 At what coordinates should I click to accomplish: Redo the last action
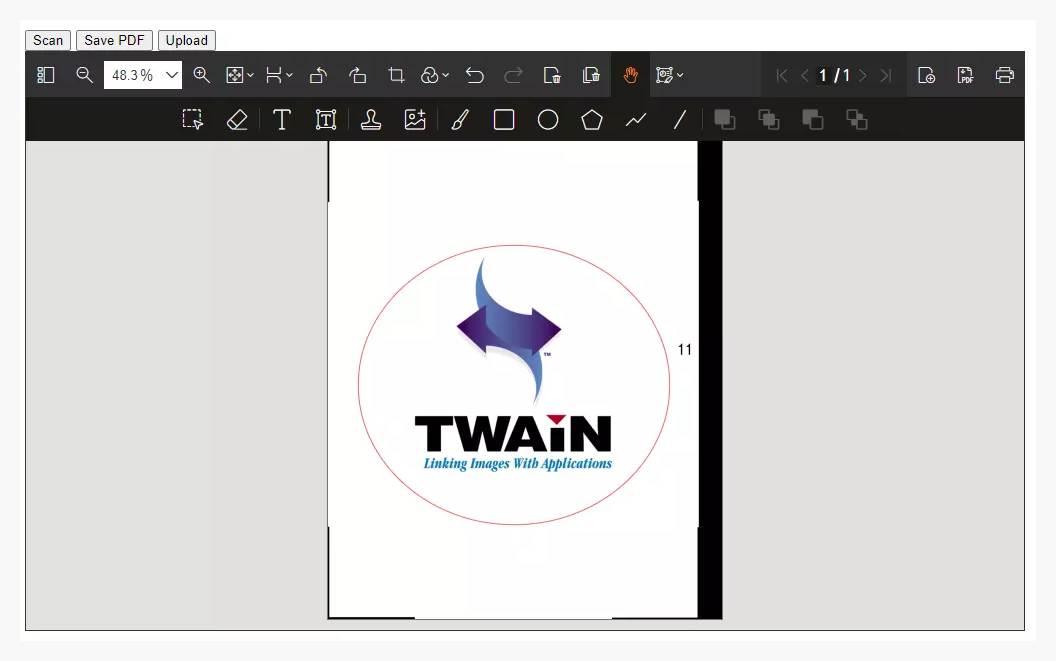513,75
